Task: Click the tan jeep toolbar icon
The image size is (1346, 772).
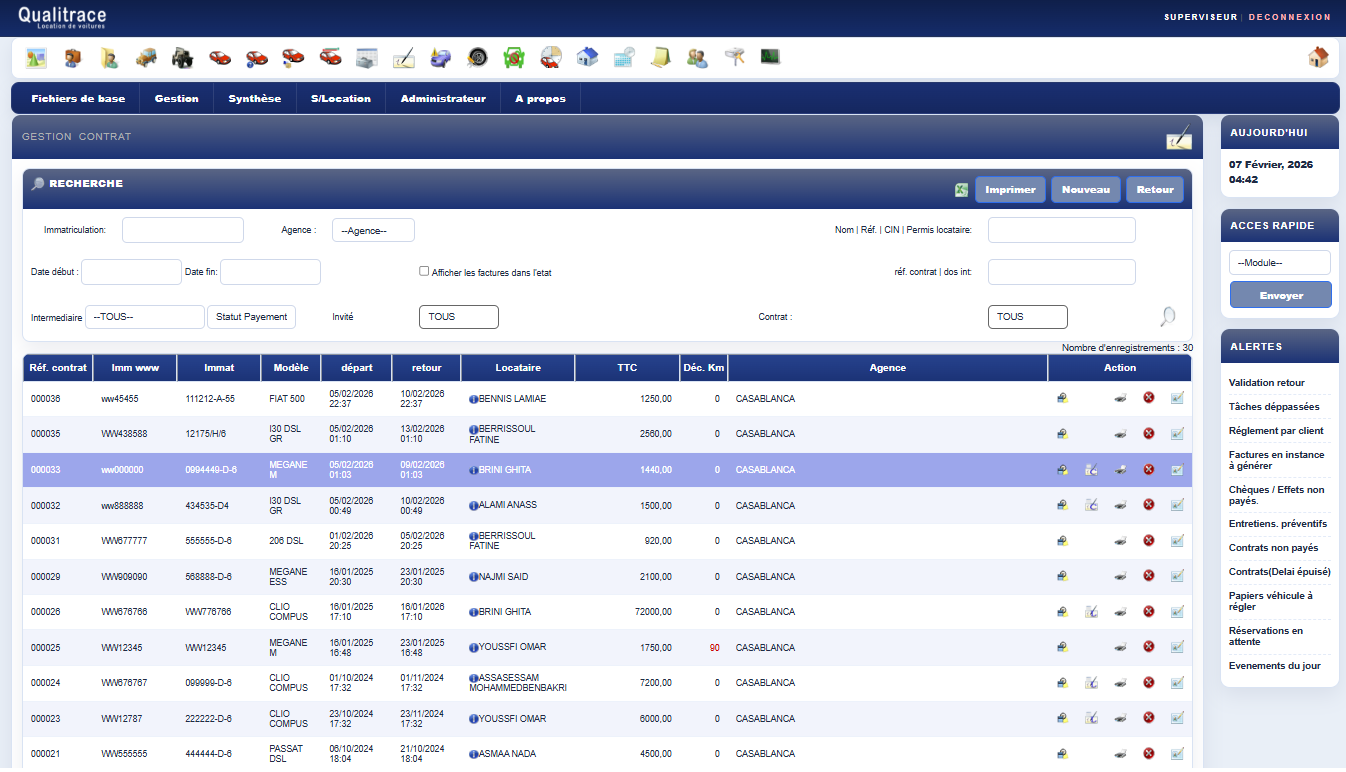Action: point(146,58)
